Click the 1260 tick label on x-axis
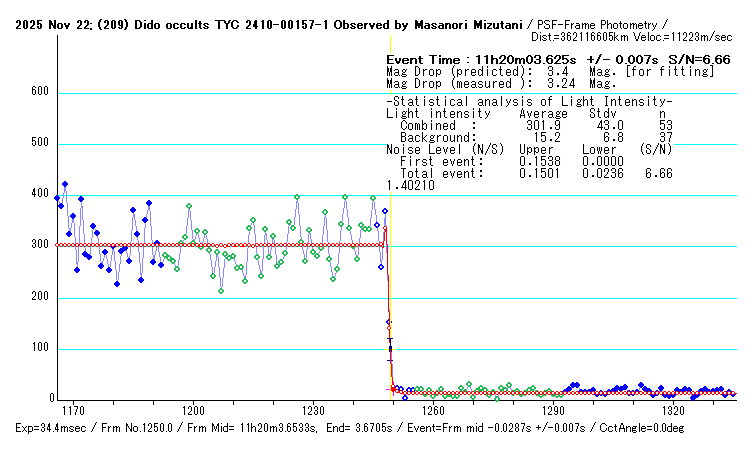 pyautogui.click(x=433, y=411)
